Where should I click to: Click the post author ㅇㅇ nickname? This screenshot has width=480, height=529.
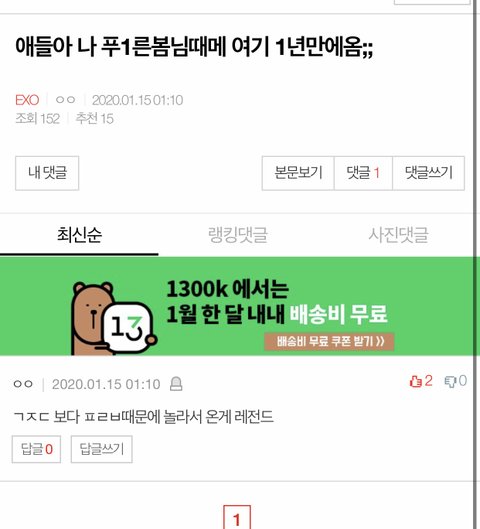pyautogui.click(x=65, y=100)
